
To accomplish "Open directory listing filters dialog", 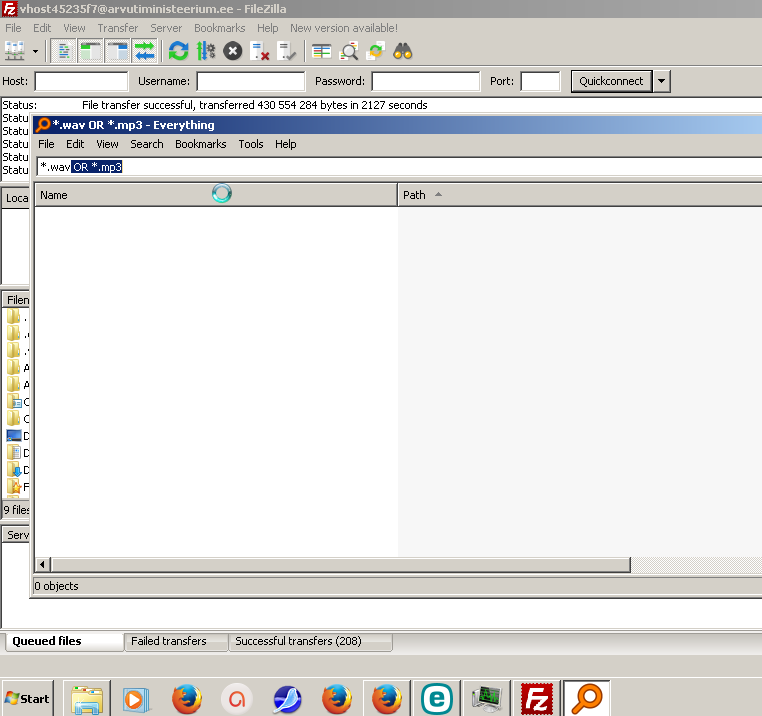I will coord(321,51).
